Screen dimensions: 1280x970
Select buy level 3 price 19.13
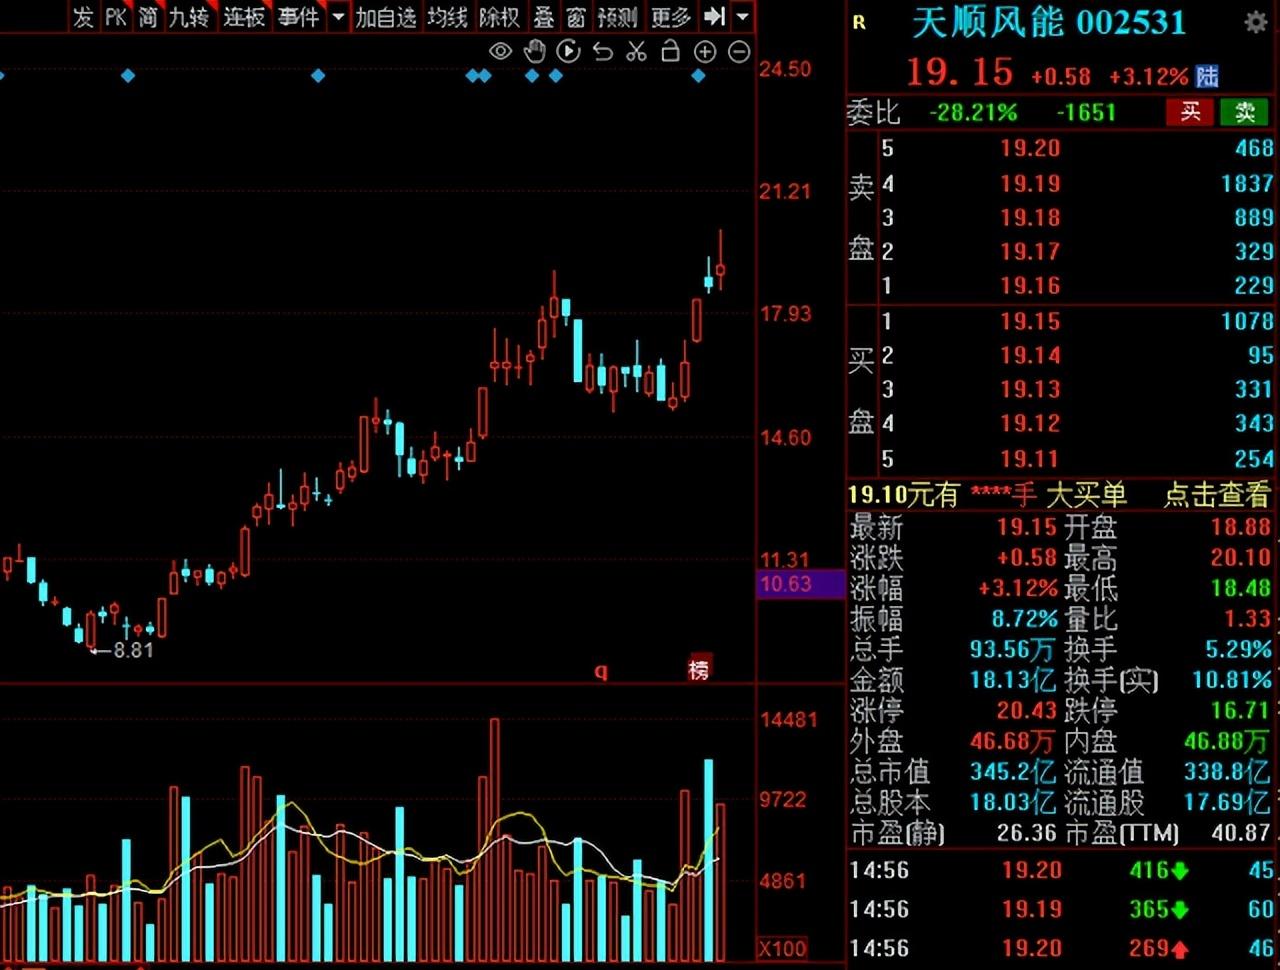click(1030, 389)
